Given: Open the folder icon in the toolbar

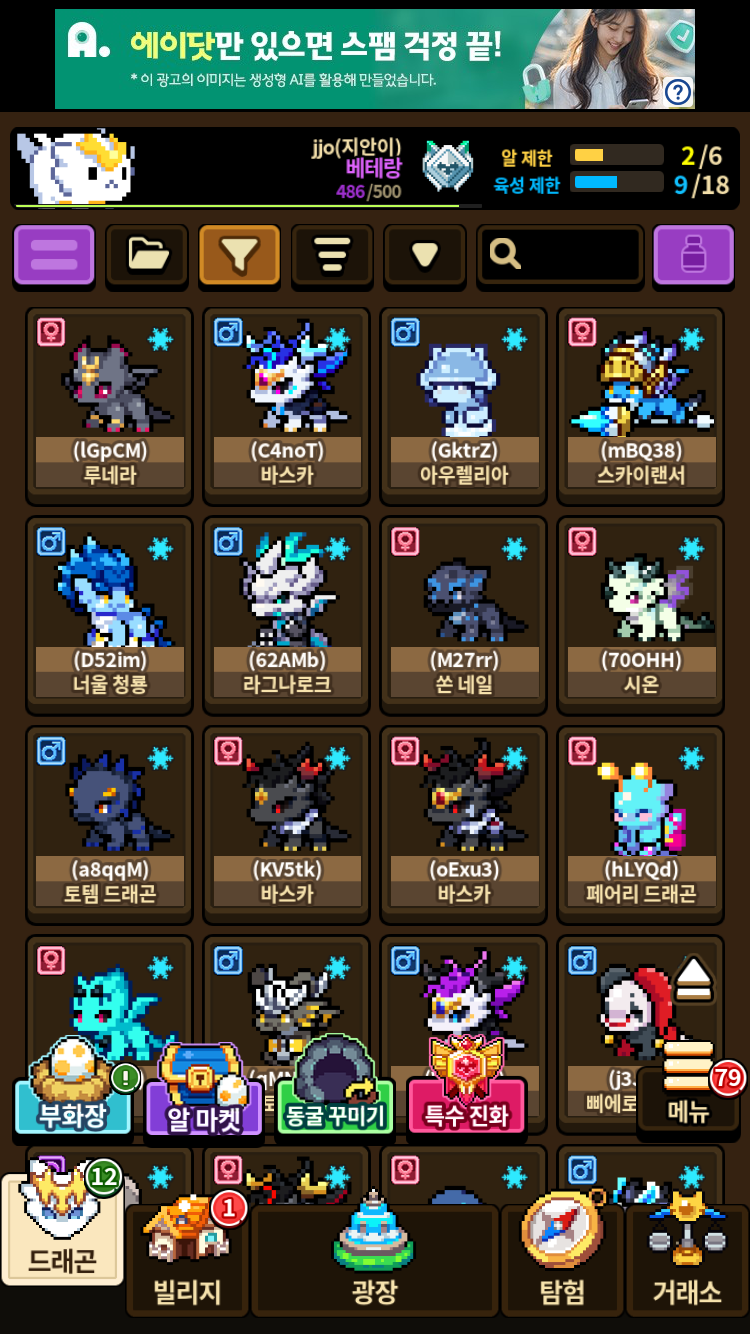Looking at the screenshot, I should [147, 255].
